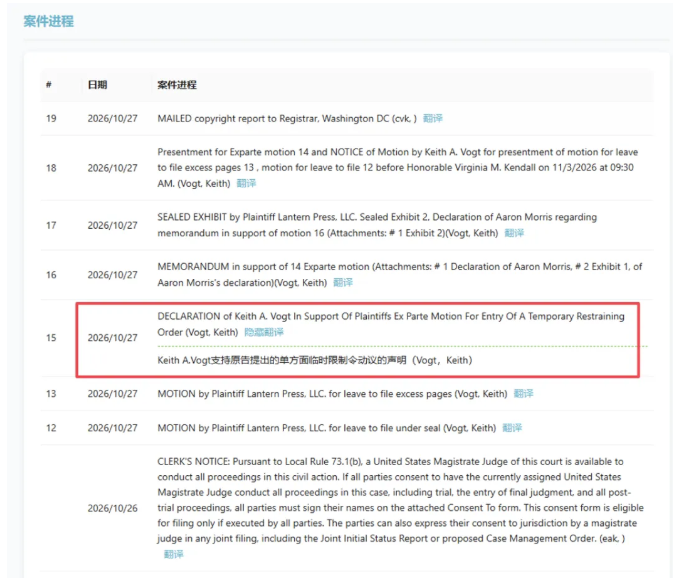The height and width of the screenshot is (583, 673).
Task: Select row number 16
Action: tap(51, 275)
